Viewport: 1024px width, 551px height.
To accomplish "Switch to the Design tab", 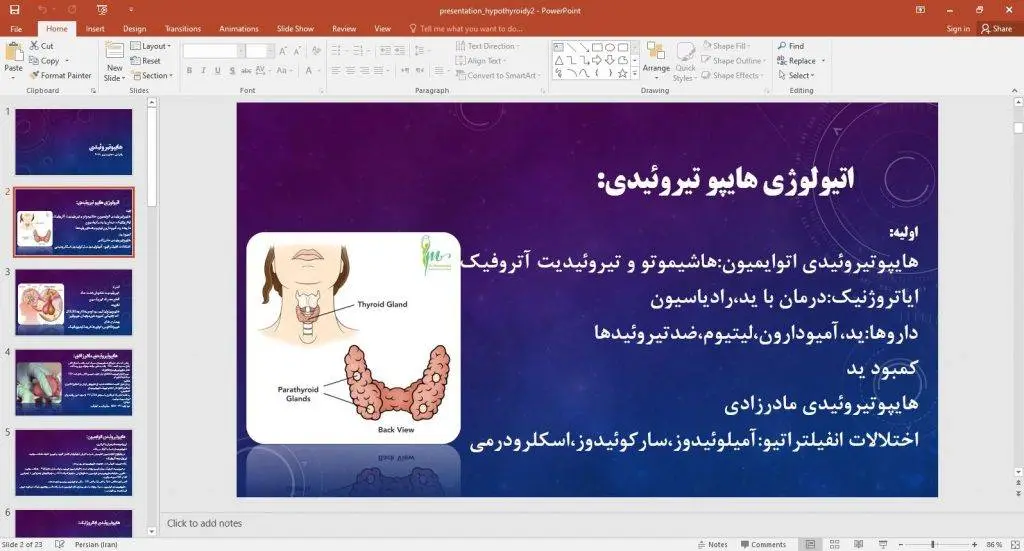I will click(135, 29).
